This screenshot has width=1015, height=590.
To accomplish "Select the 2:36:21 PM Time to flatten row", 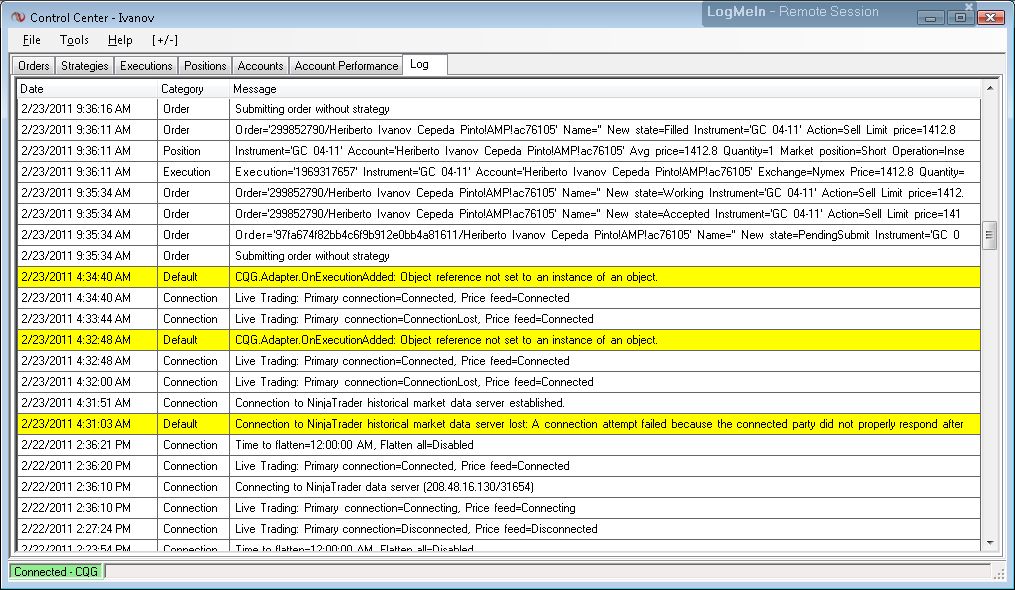I will pyautogui.click(x=498, y=445).
